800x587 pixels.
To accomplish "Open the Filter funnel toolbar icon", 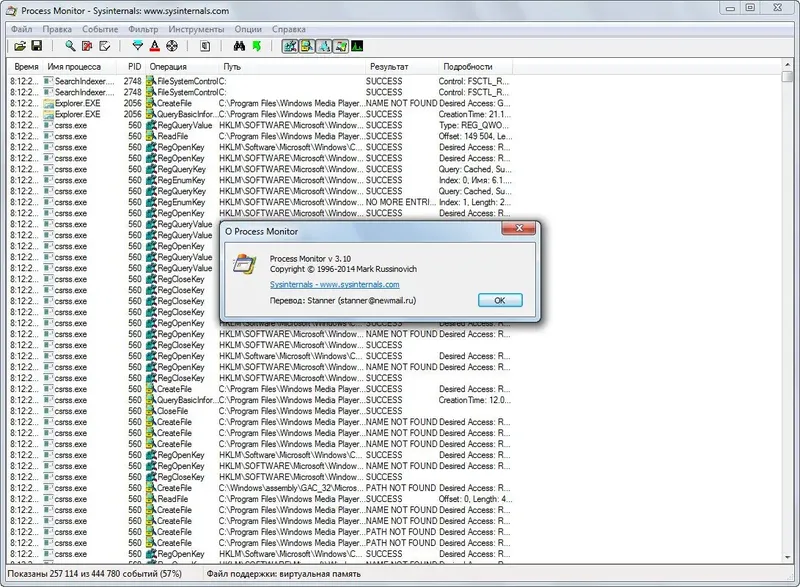I will click(138, 46).
